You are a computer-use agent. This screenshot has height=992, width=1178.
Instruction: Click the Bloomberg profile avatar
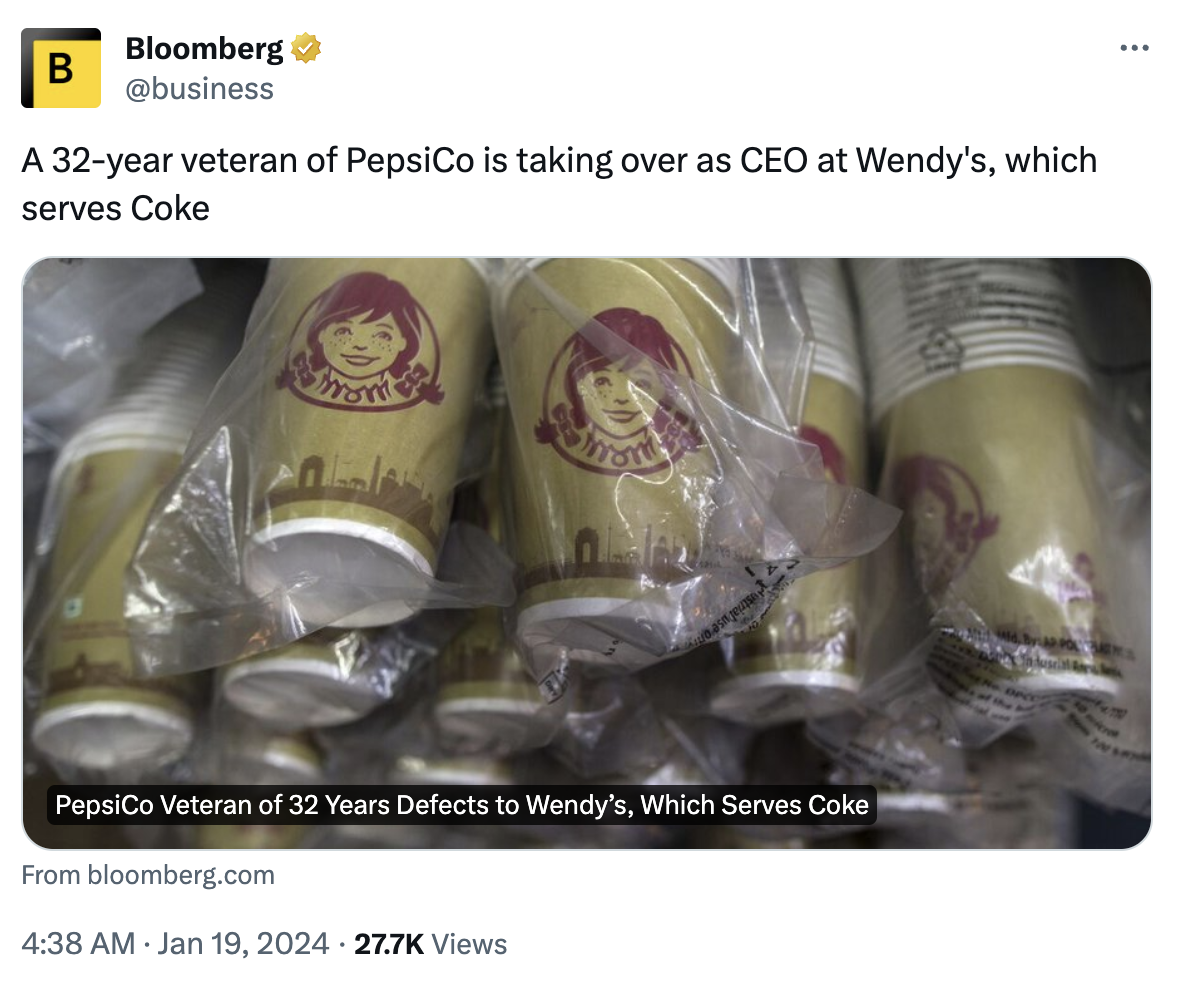click(61, 68)
